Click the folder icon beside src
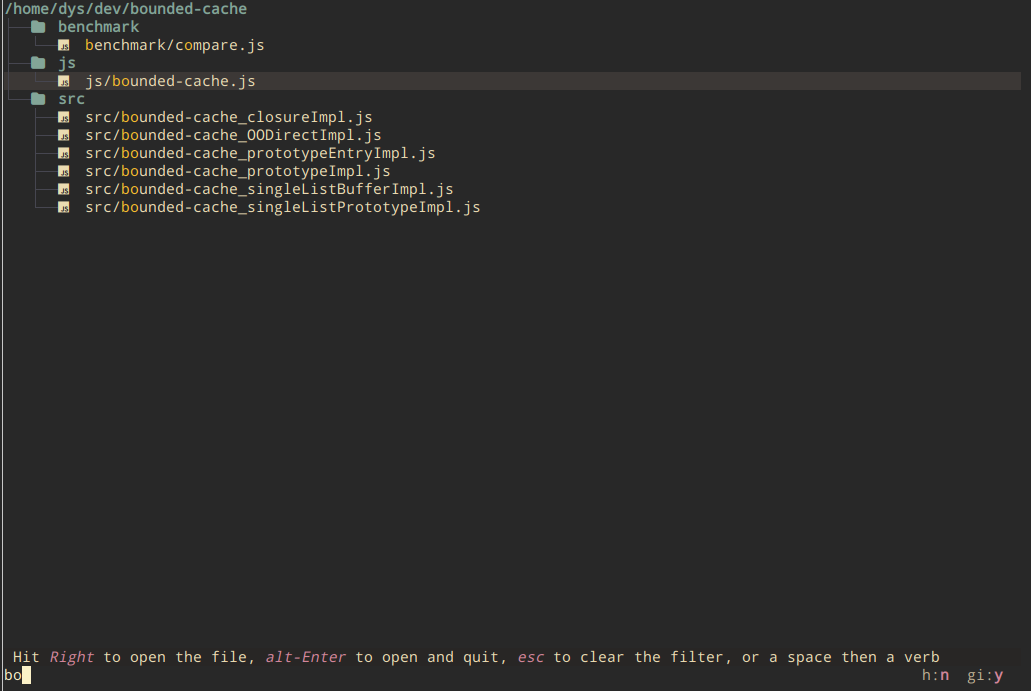This screenshot has width=1031, height=691. (x=37, y=98)
